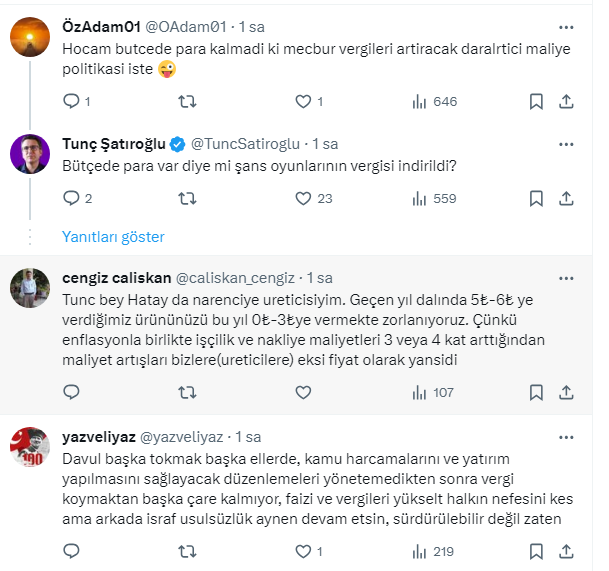The width and height of the screenshot is (609, 571).
Task: Bookmark ÖzAdam01's tweet
Action: (536, 101)
